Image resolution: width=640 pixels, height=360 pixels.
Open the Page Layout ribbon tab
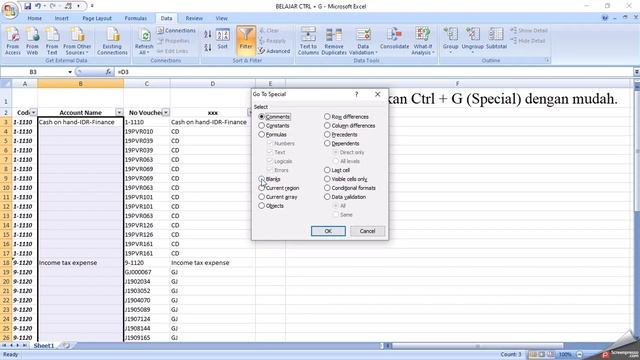[97, 18]
